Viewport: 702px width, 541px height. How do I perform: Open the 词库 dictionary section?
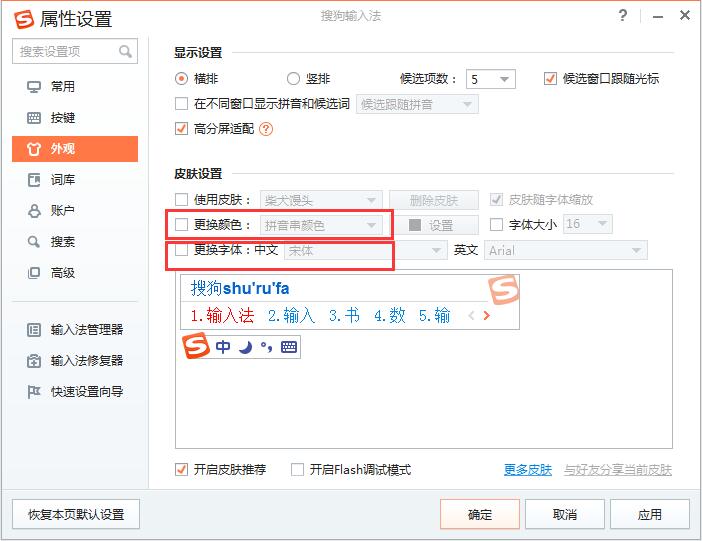pyautogui.click(x=75, y=180)
